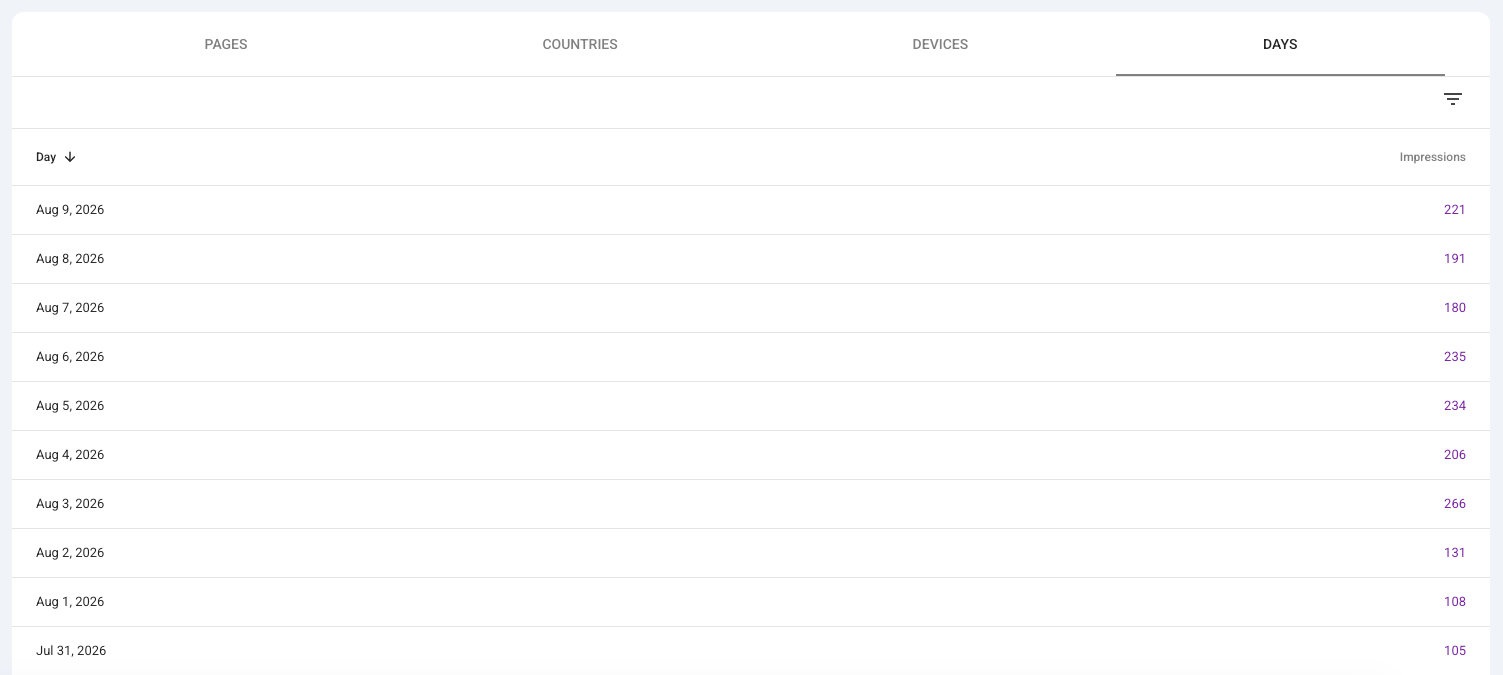The image size is (1503, 675).
Task: Switch to the Devices tab
Action: (x=940, y=45)
